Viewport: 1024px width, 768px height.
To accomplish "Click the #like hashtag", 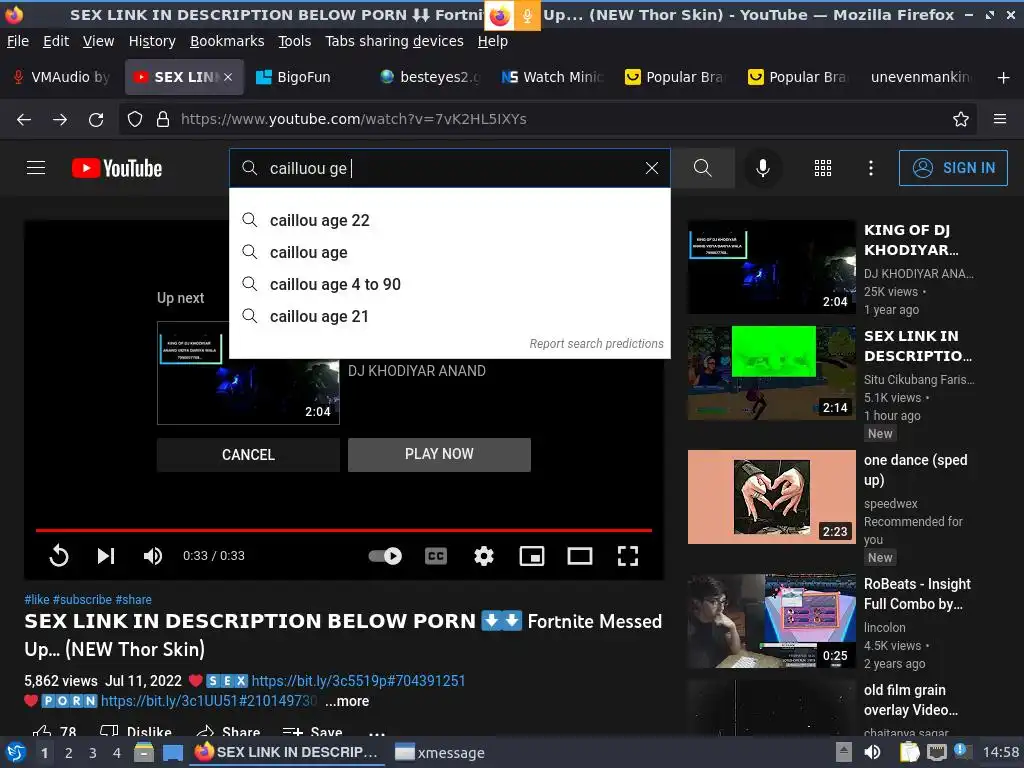I will tap(37, 600).
